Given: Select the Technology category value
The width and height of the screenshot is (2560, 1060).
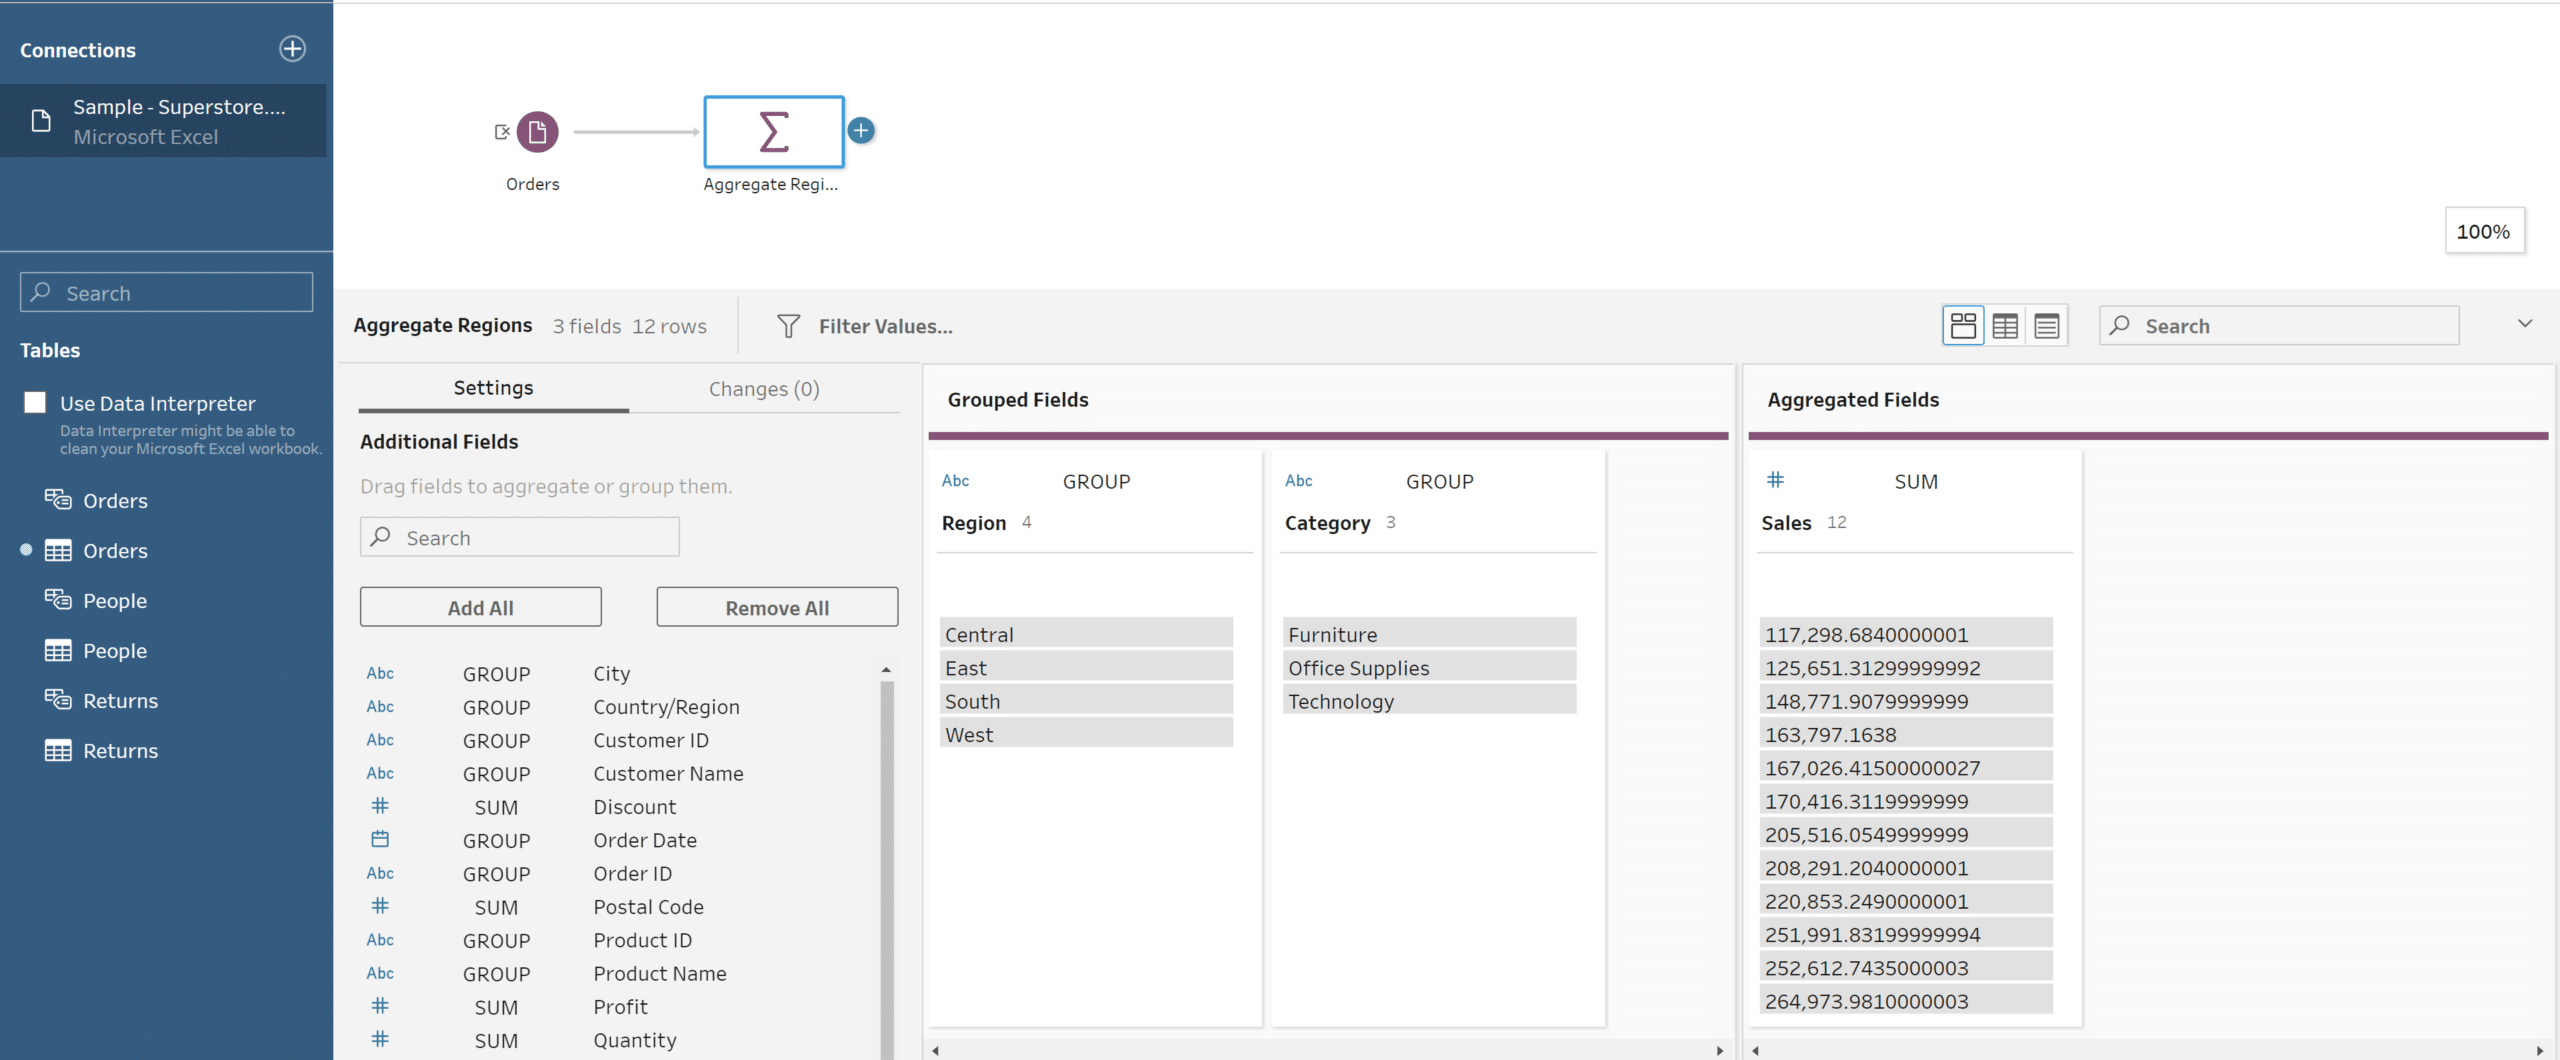Looking at the screenshot, I should coord(1429,701).
